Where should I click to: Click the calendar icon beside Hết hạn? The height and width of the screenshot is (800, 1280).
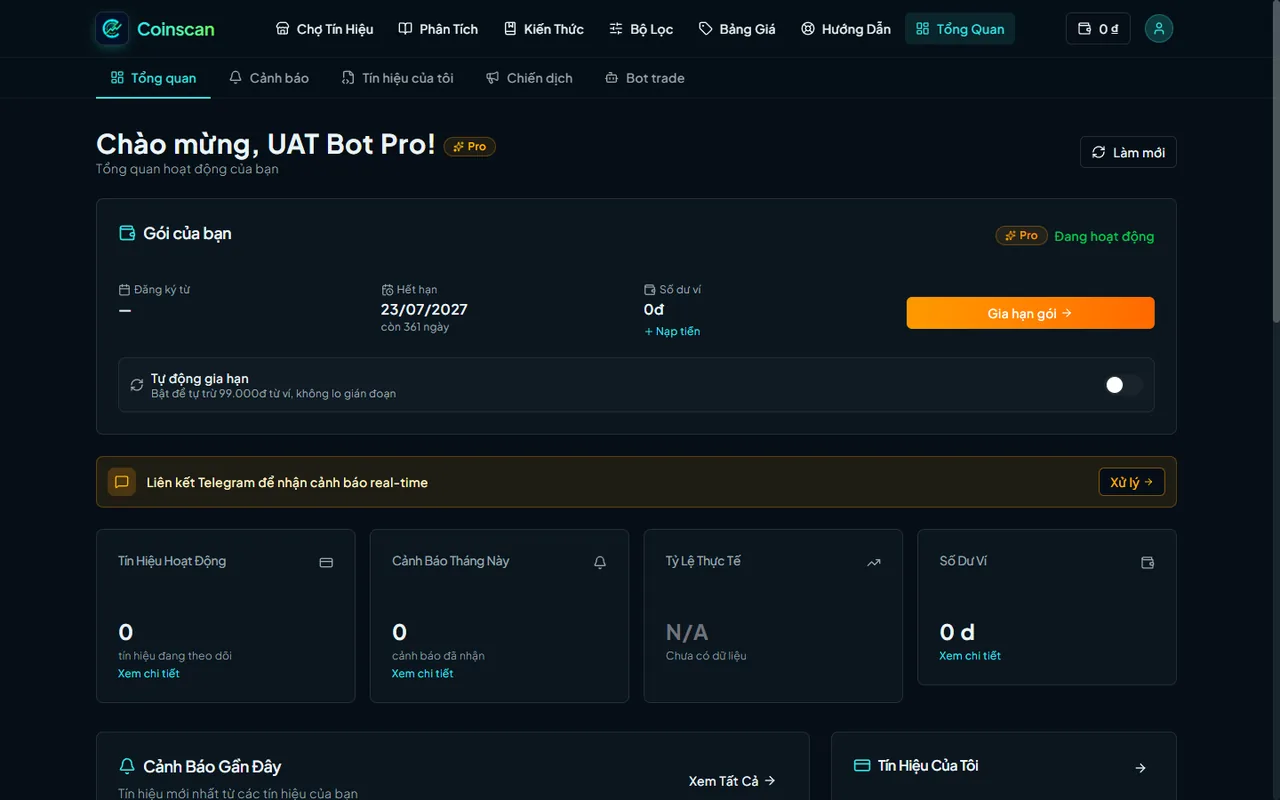[387, 290]
